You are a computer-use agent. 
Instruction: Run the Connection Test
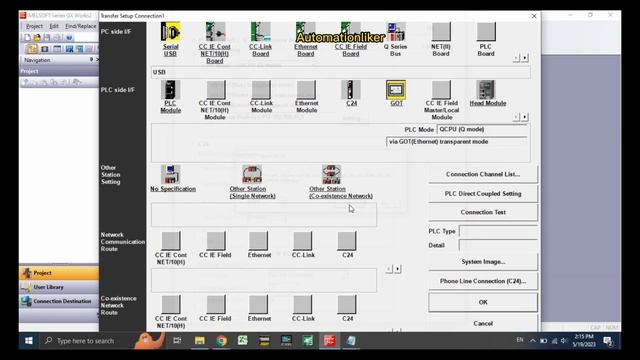point(483,212)
